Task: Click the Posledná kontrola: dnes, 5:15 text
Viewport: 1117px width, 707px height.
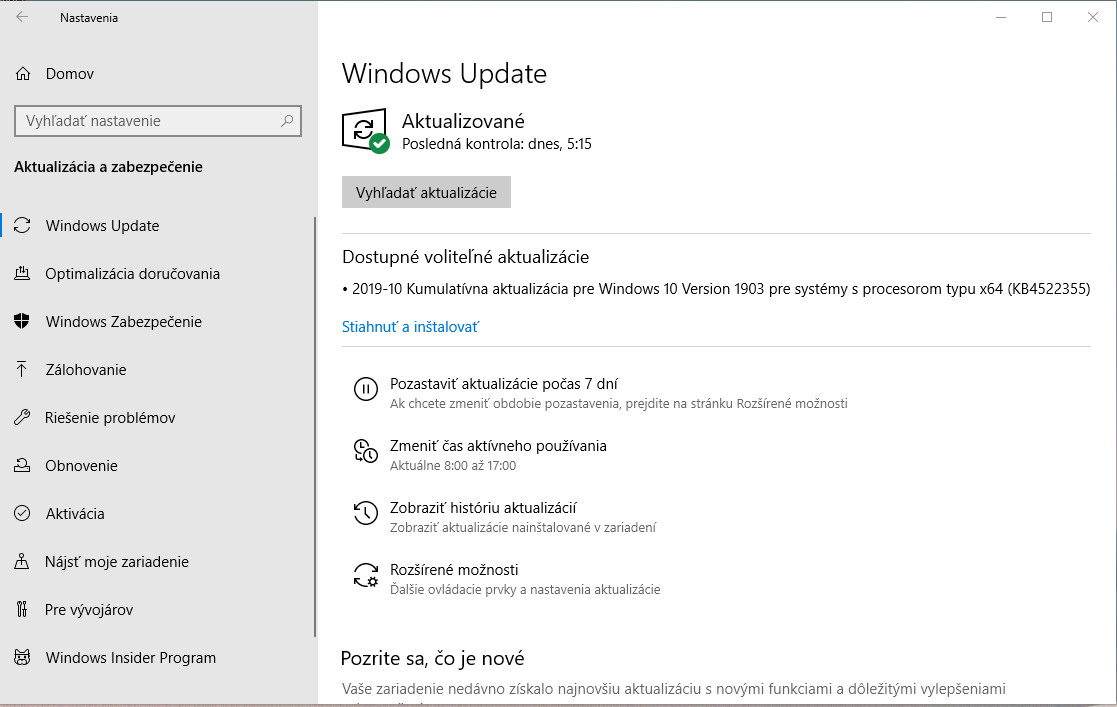Action: (x=497, y=144)
